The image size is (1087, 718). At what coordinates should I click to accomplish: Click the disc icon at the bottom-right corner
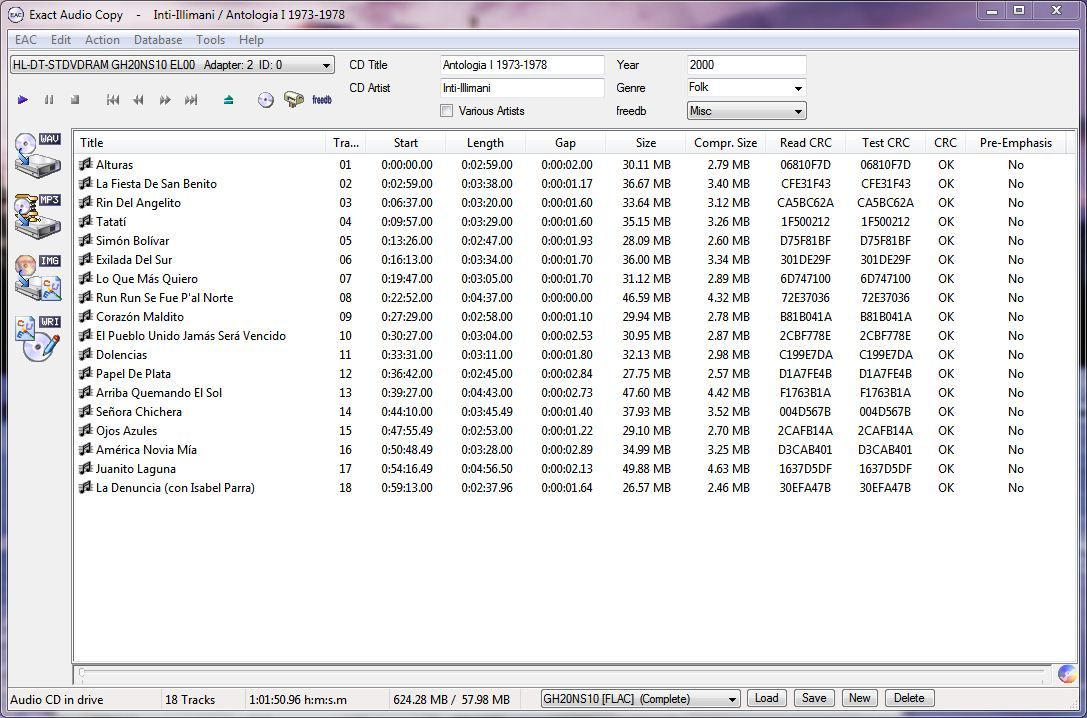1068,674
